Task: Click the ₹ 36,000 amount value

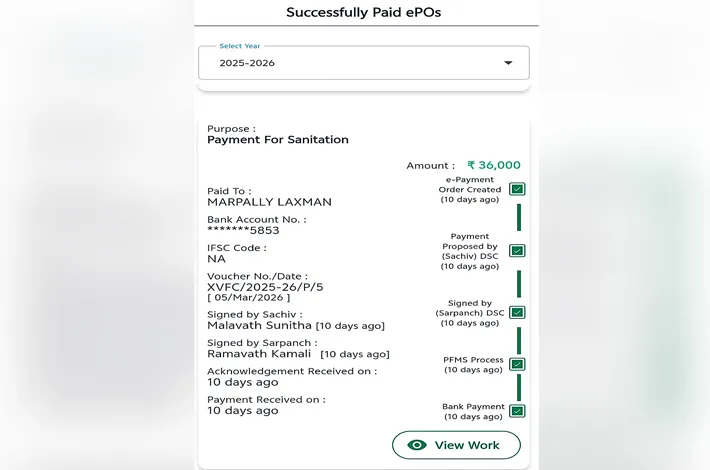Action: (494, 165)
